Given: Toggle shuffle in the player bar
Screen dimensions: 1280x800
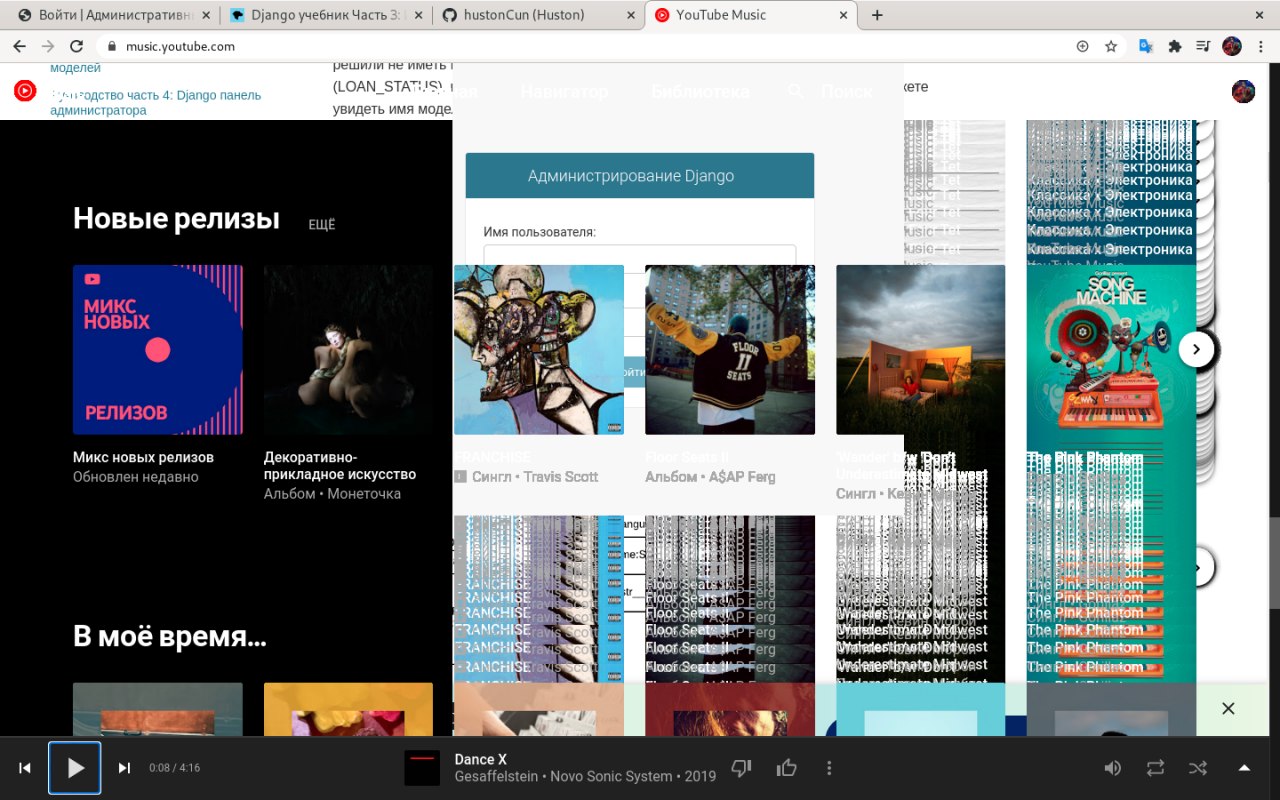Looking at the screenshot, I should point(1198,768).
